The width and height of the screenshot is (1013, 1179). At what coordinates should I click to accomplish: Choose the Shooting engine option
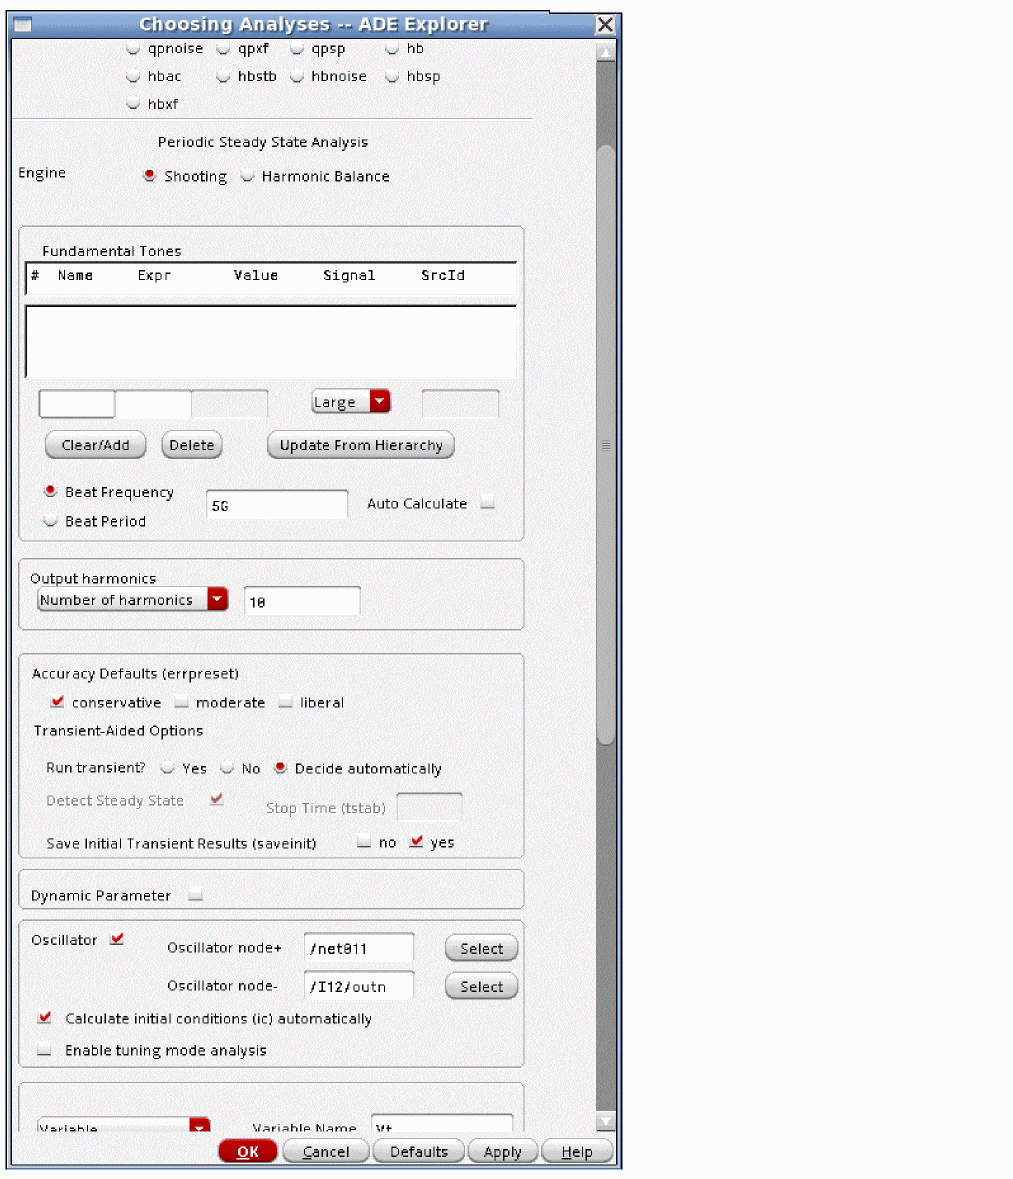click(x=149, y=176)
